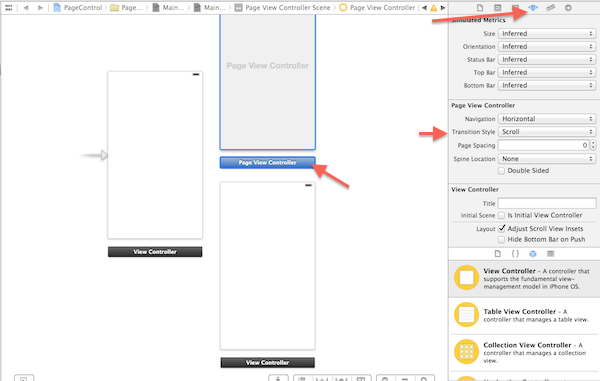Open the Transition Style Scroll dropdown
This screenshot has height=381, width=600.
click(547, 132)
